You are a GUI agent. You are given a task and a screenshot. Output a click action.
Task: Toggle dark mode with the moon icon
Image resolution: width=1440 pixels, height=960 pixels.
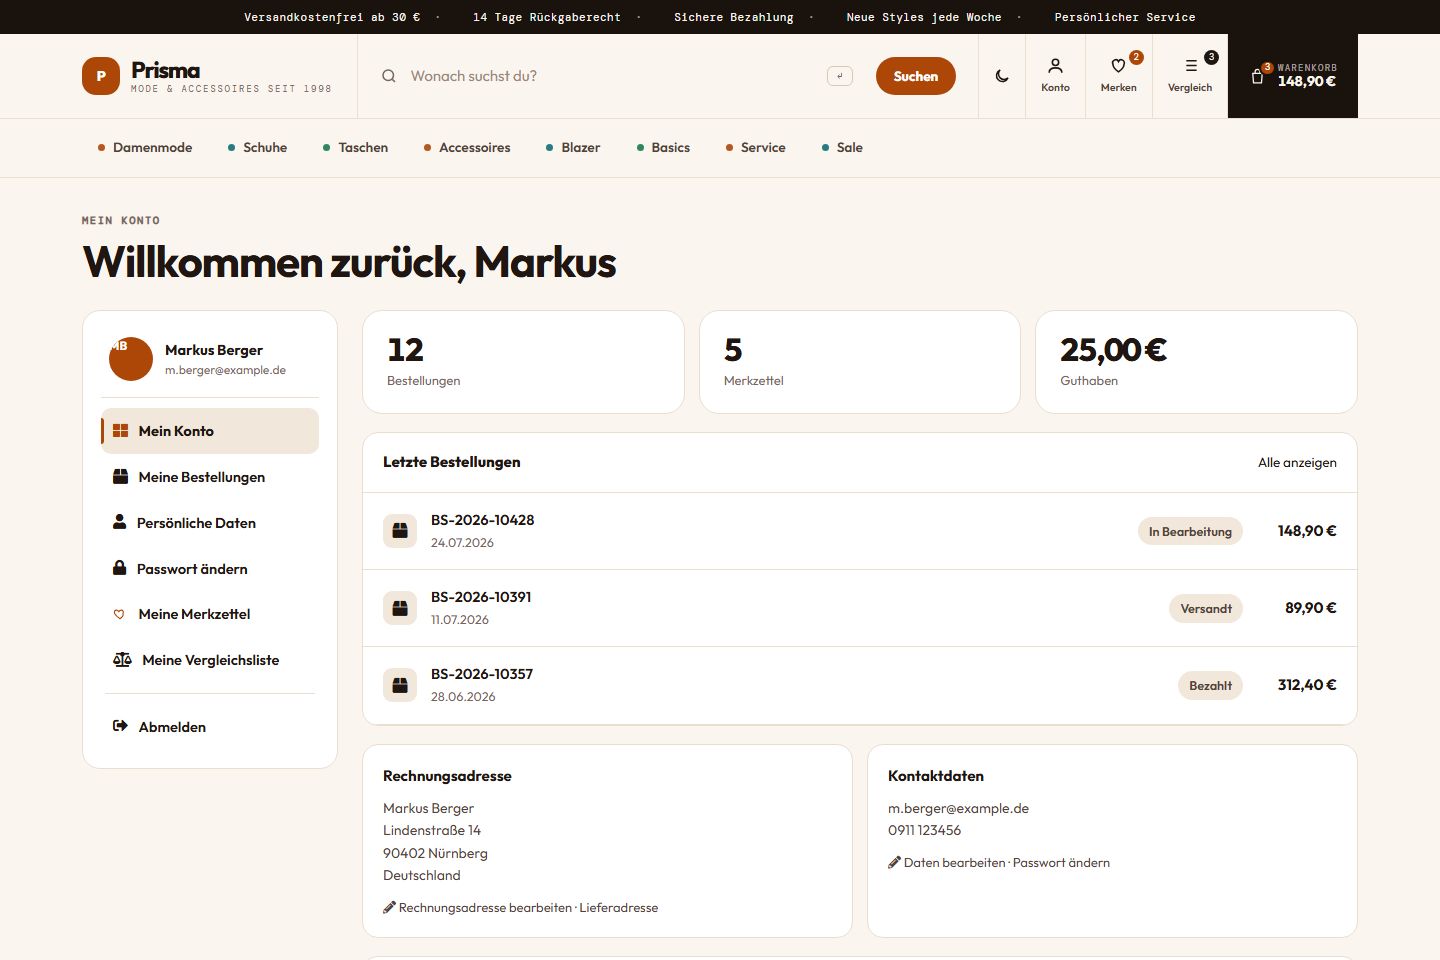(x=1002, y=76)
